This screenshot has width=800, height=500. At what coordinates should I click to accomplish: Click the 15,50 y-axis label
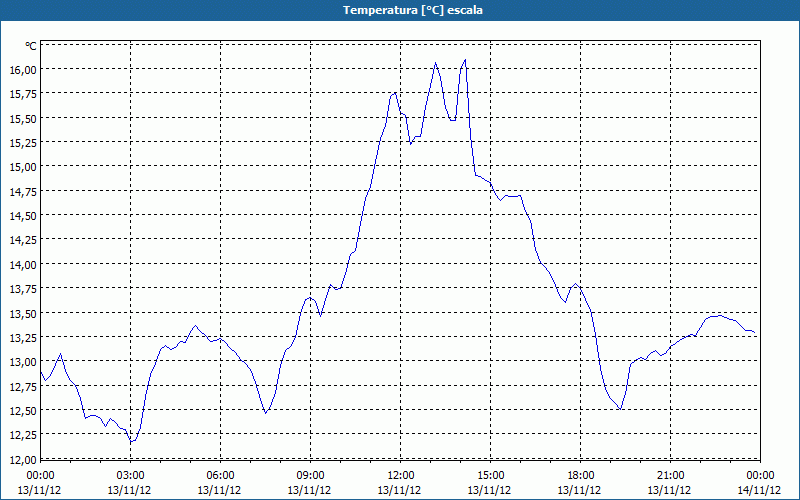[23, 118]
